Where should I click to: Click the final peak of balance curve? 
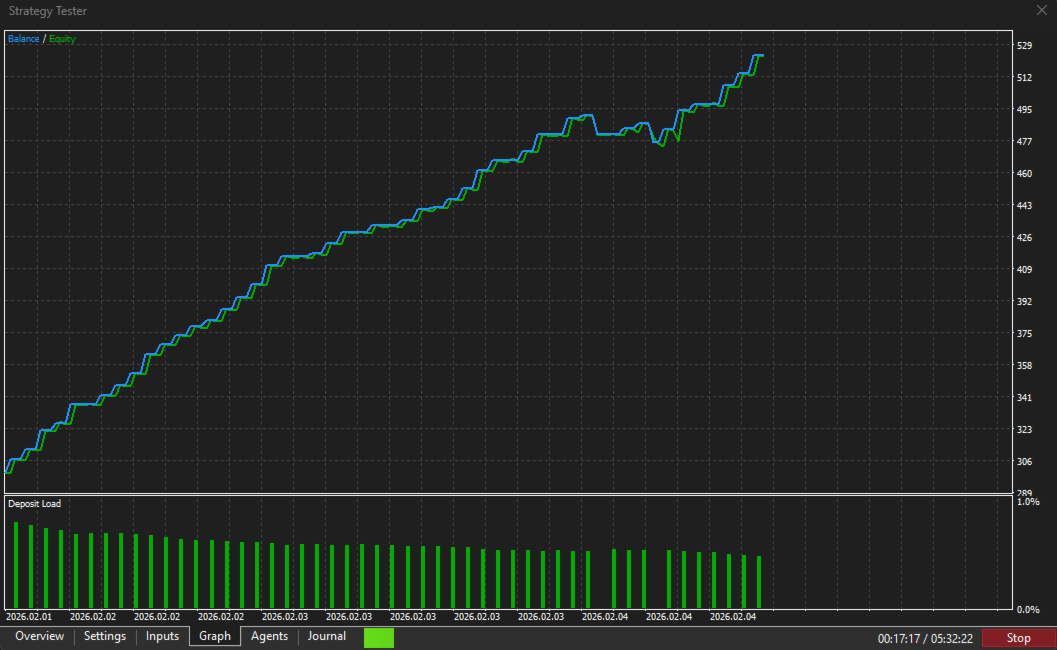(x=758, y=55)
